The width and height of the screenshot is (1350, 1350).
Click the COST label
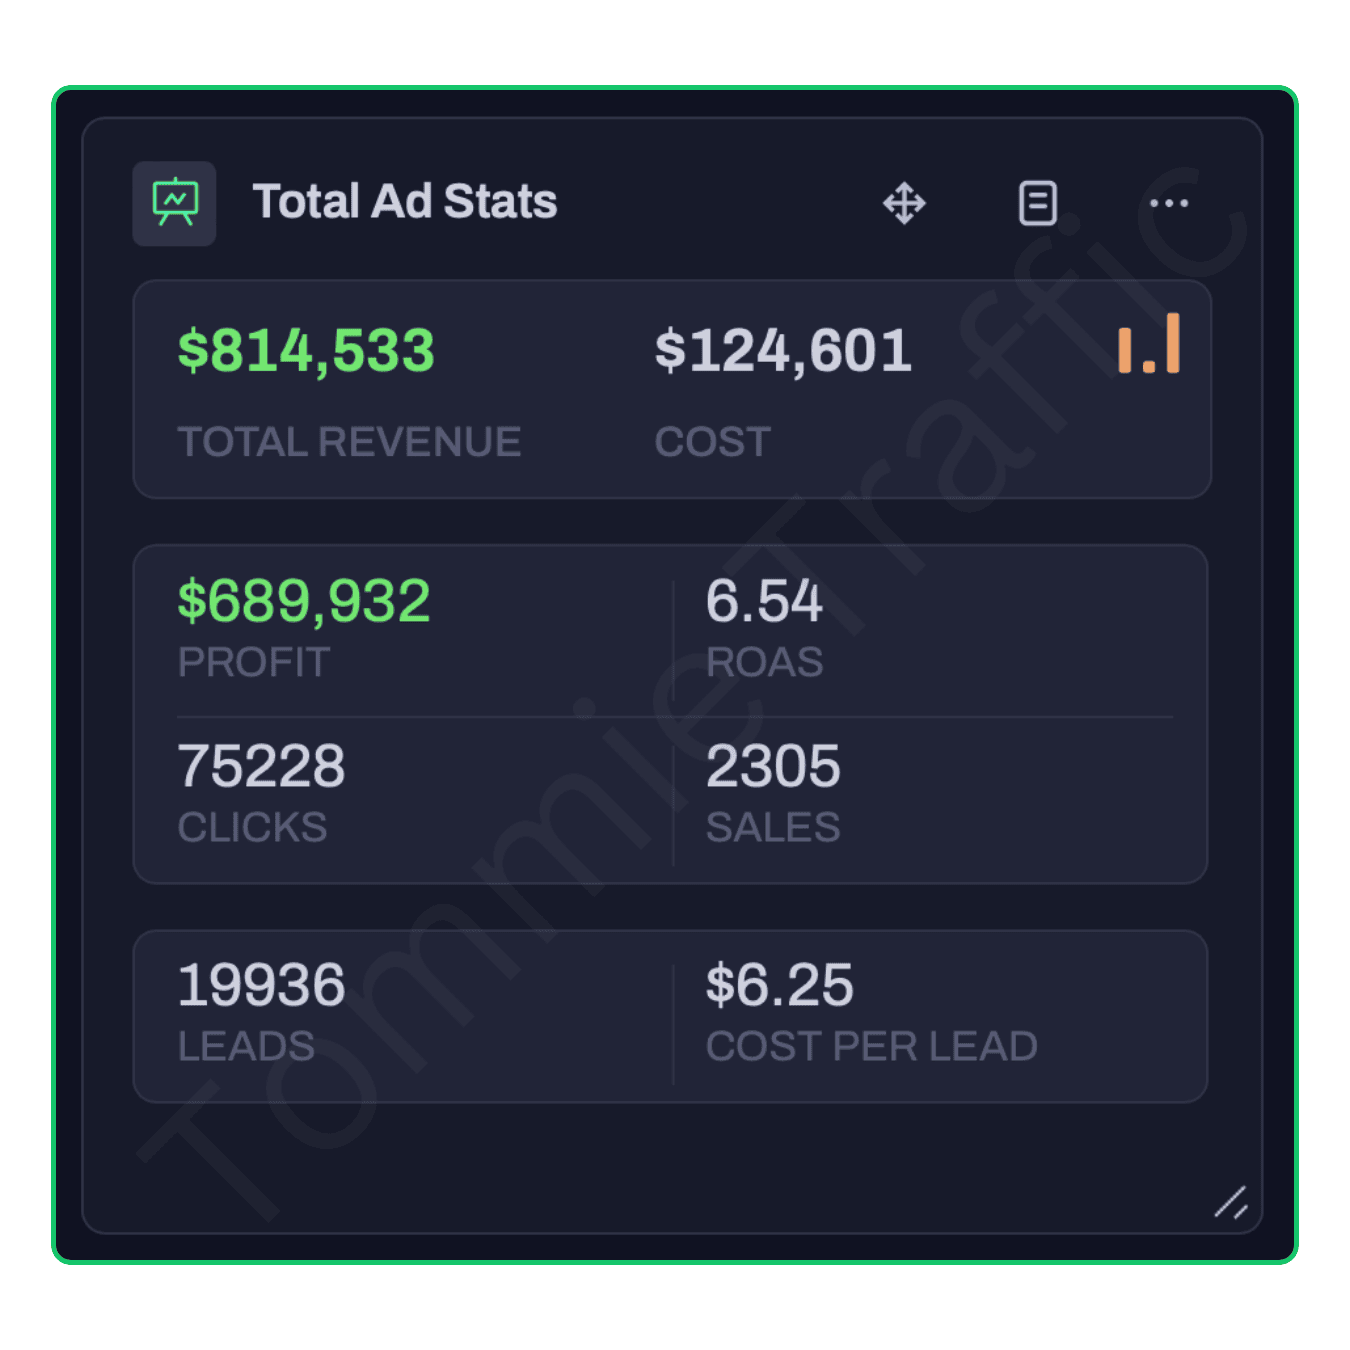tap(712, 442)
